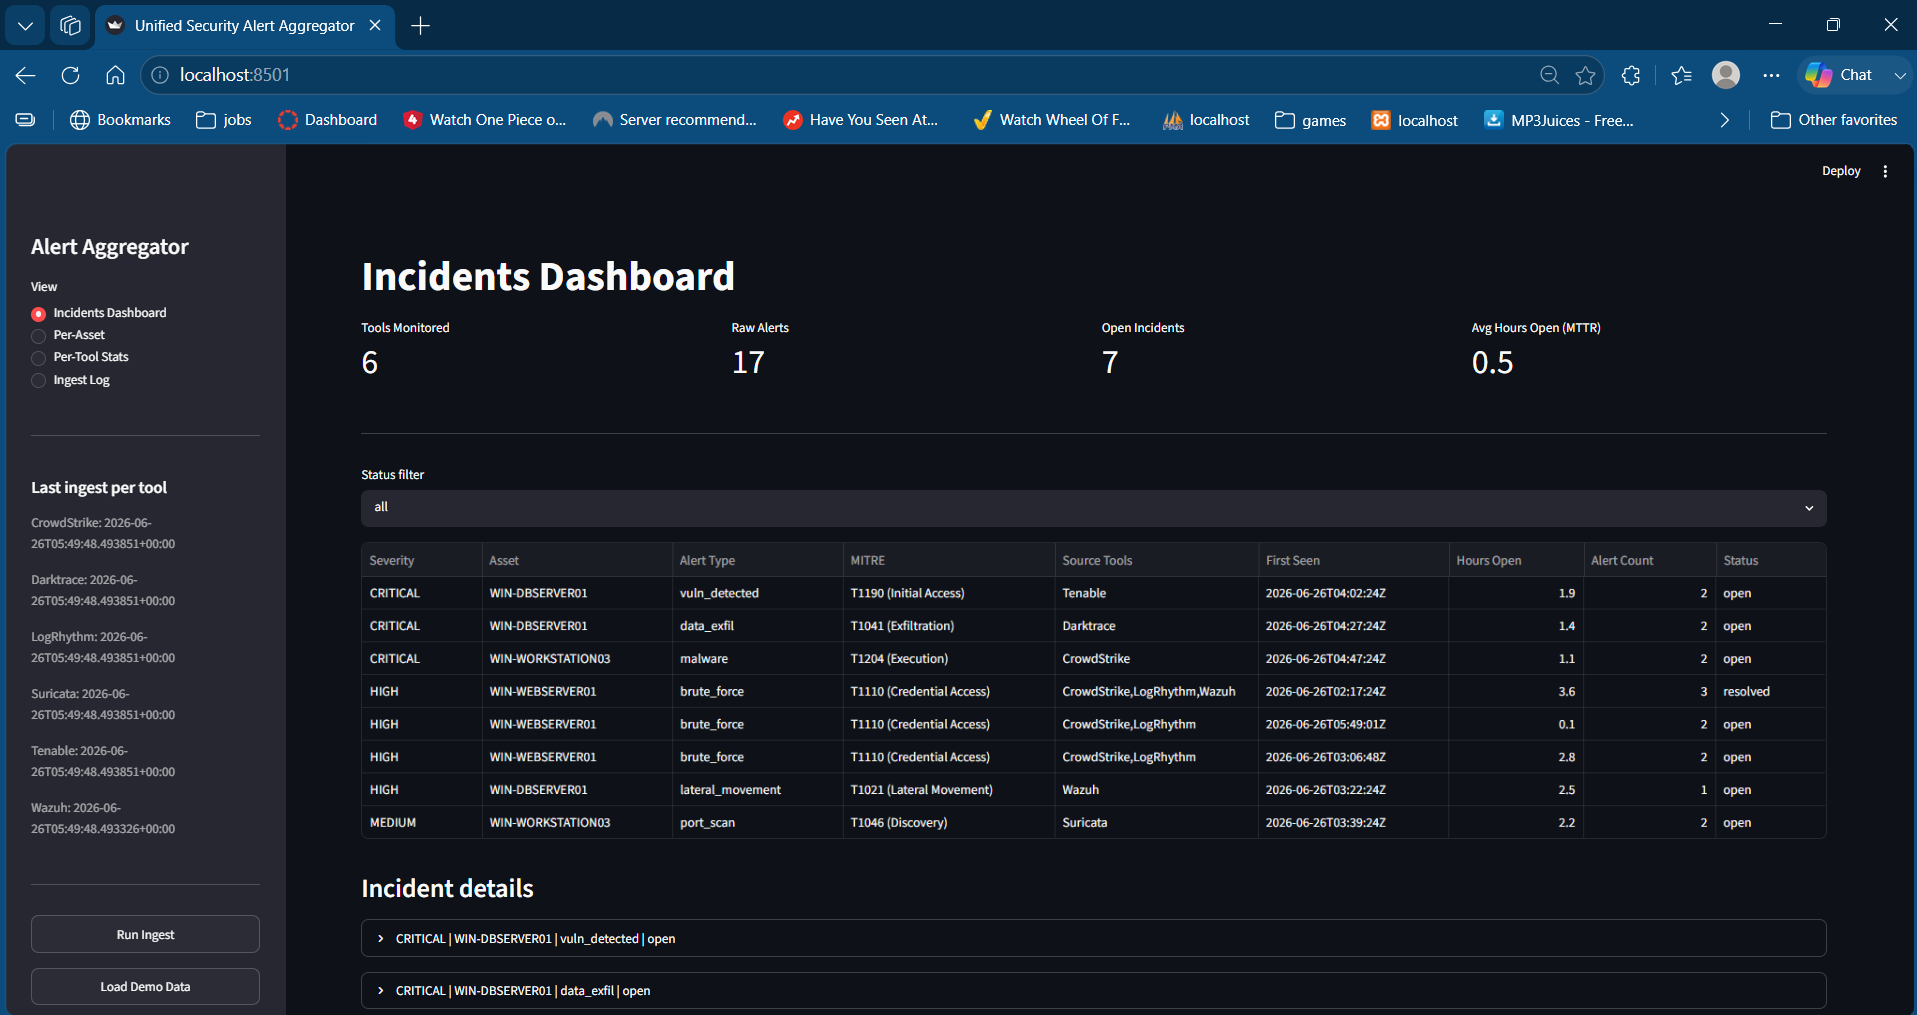Open Have You Seen At bookmark
Viewport: 1917px width, 1015px height.
[x=861, y=120]
